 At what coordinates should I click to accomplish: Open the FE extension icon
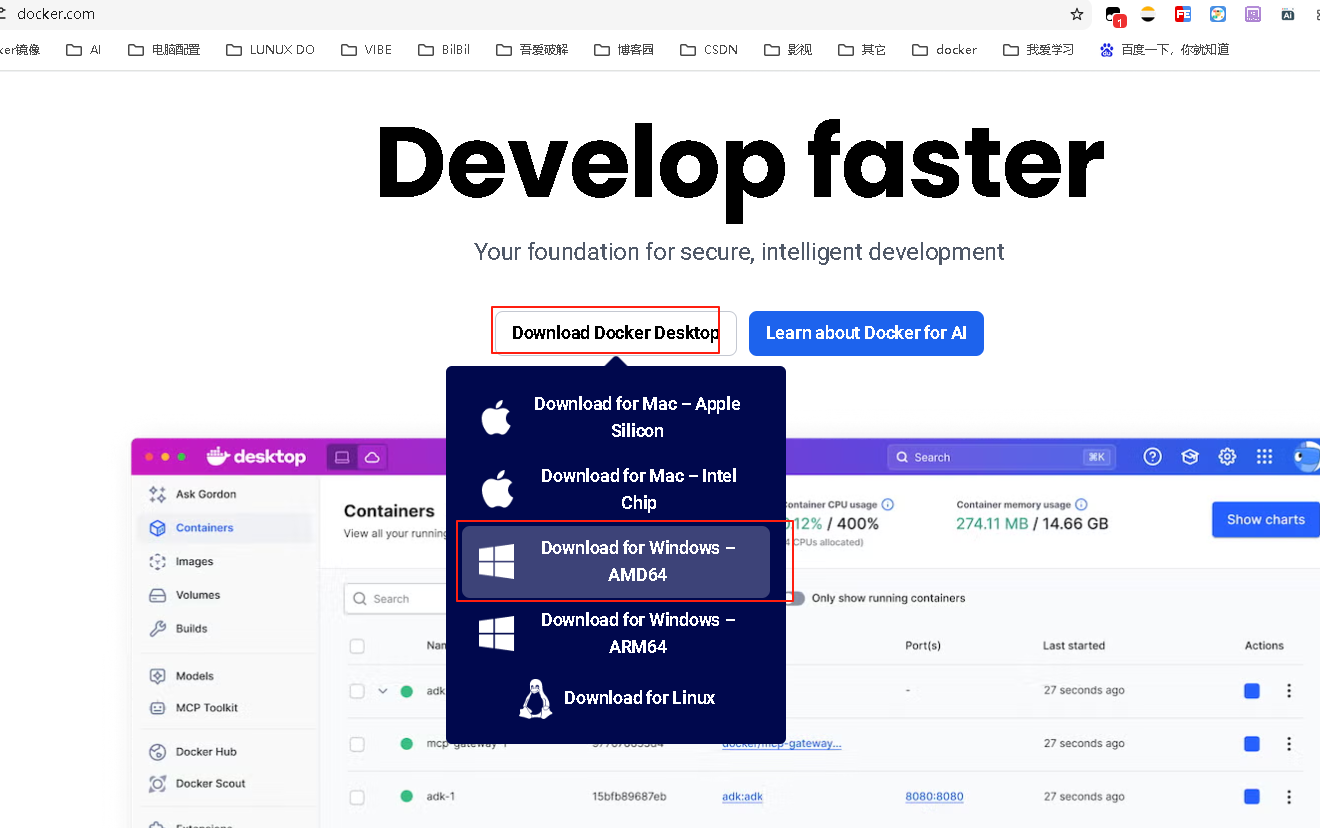(1183, 14)
